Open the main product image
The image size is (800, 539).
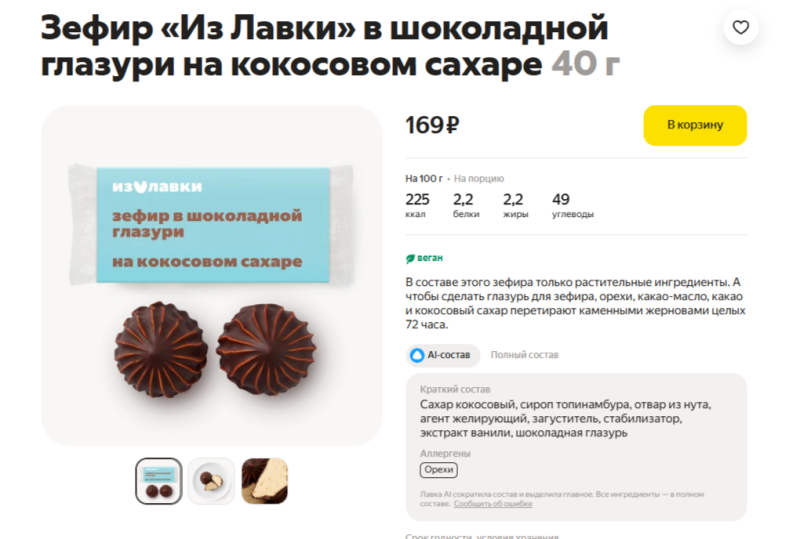coord(211,276)
